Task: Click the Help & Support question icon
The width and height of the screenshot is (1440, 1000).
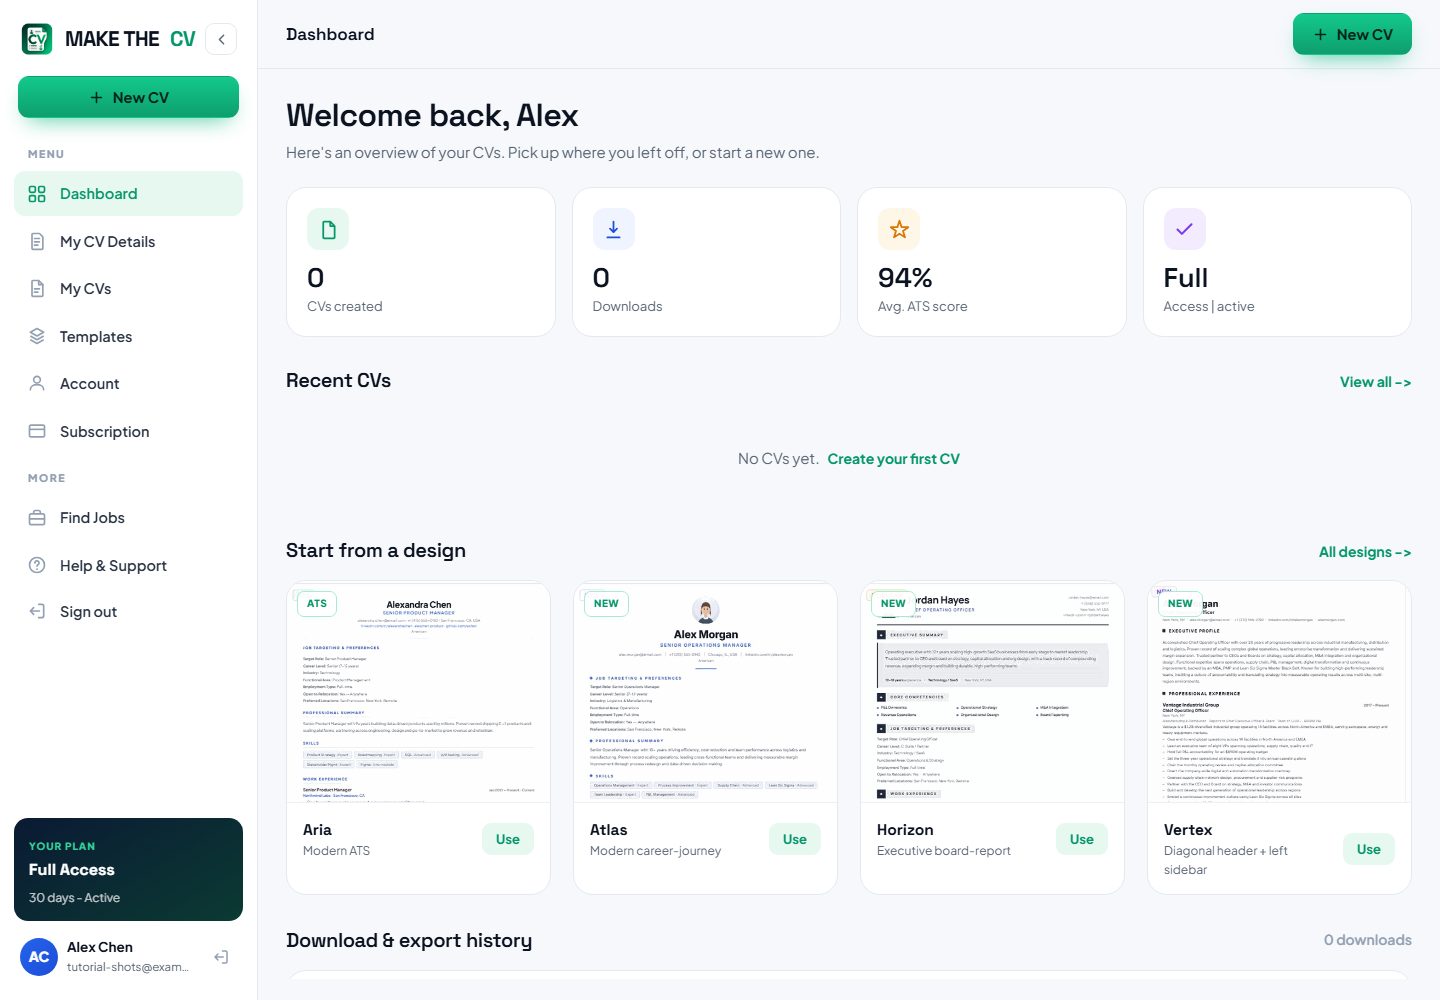Action: coord(37,565)
